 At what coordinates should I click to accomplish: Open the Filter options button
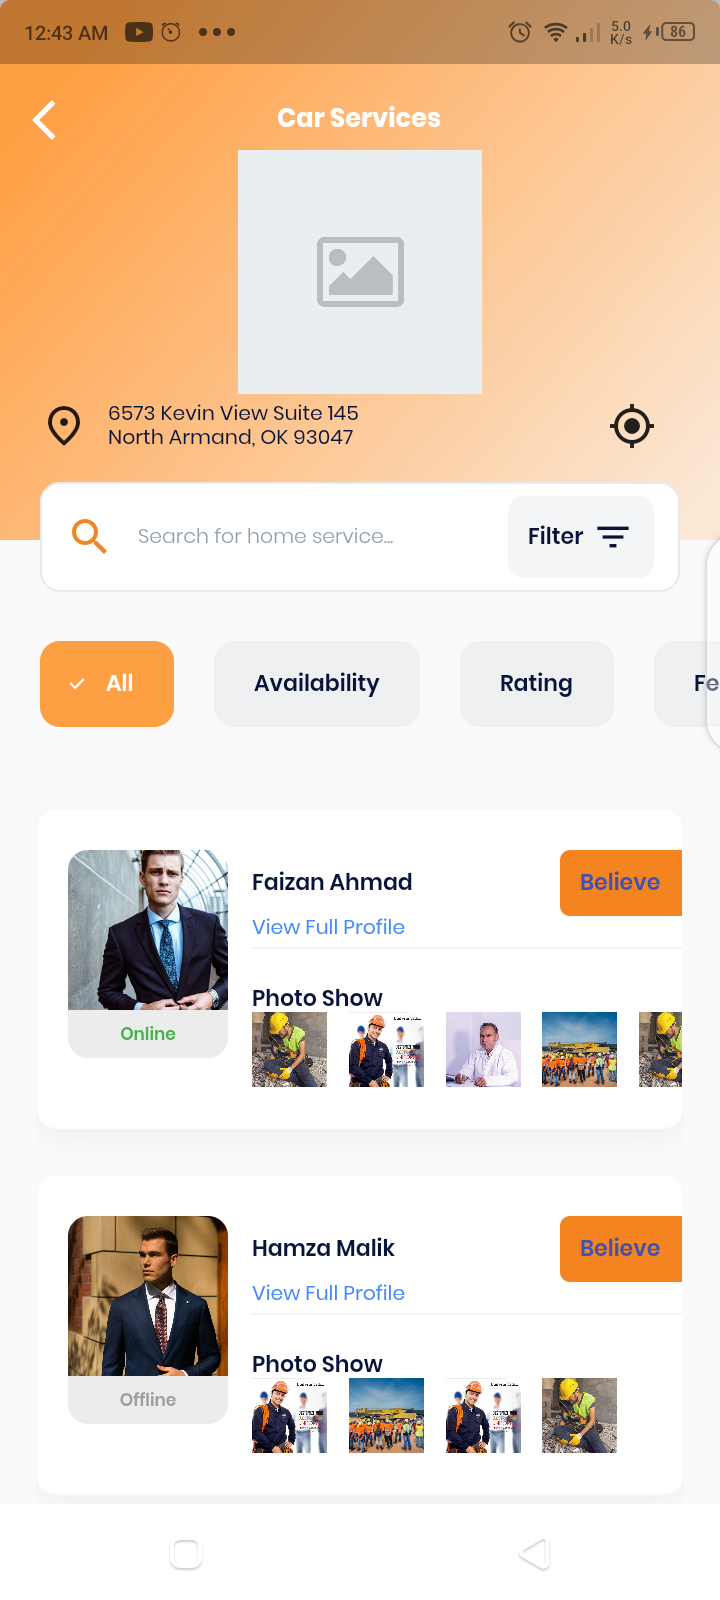[x=581, y=537]
